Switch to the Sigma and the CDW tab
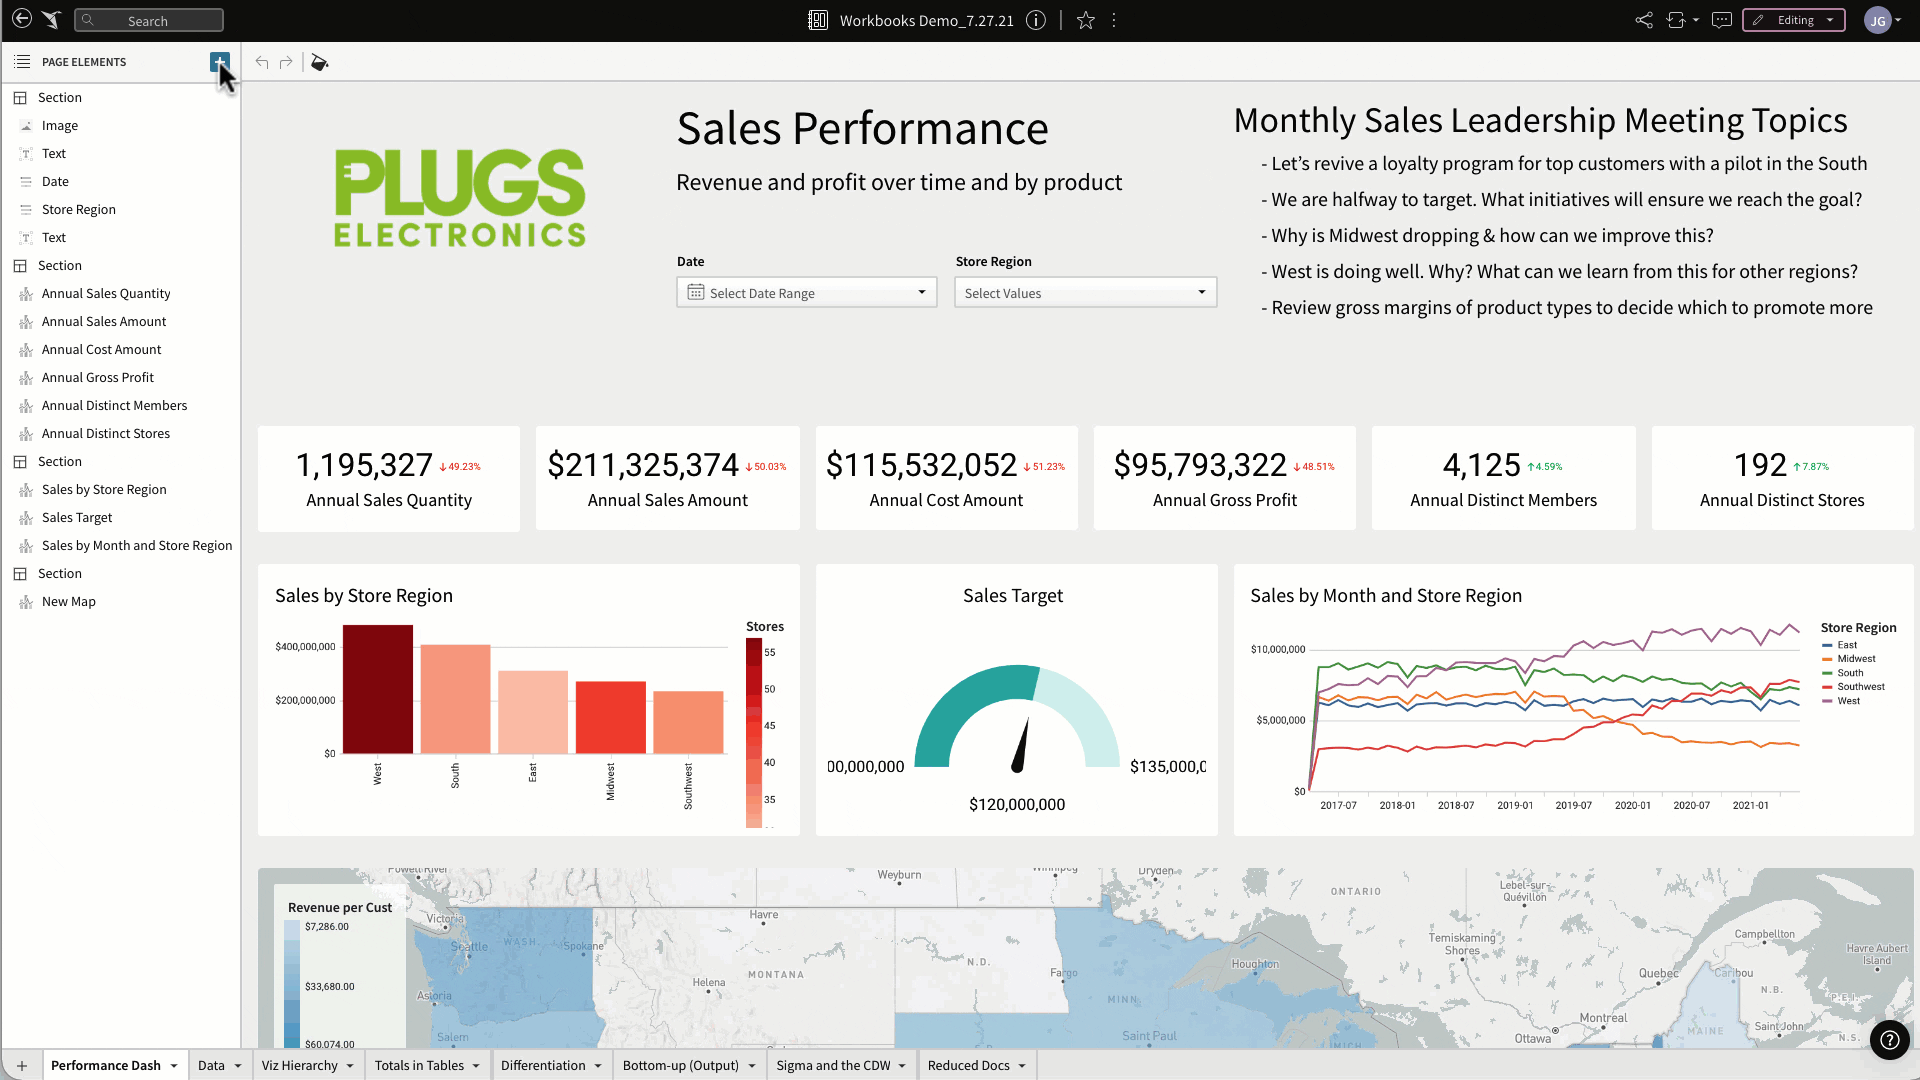Image resolution: width=1920 pixels, height=1080 pixels. 833,1066
